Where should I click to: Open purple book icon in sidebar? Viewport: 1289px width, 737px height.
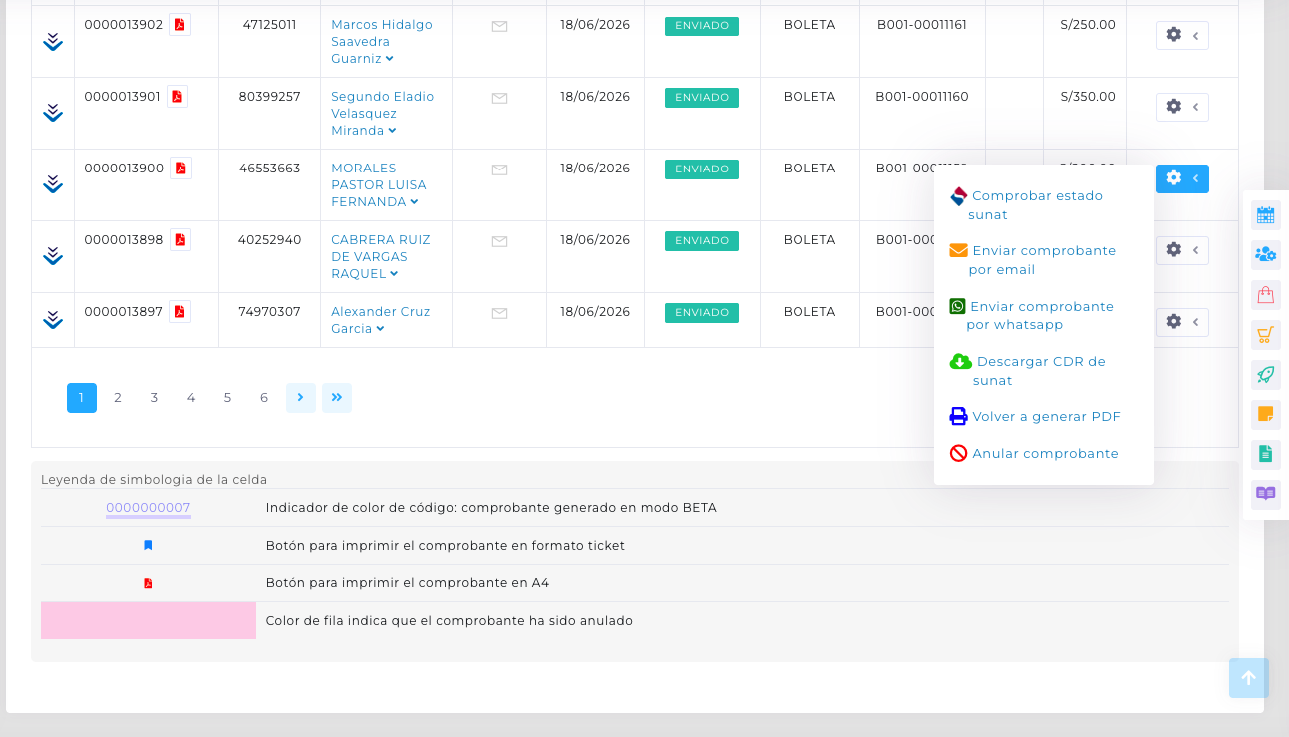pos(1266,493)
